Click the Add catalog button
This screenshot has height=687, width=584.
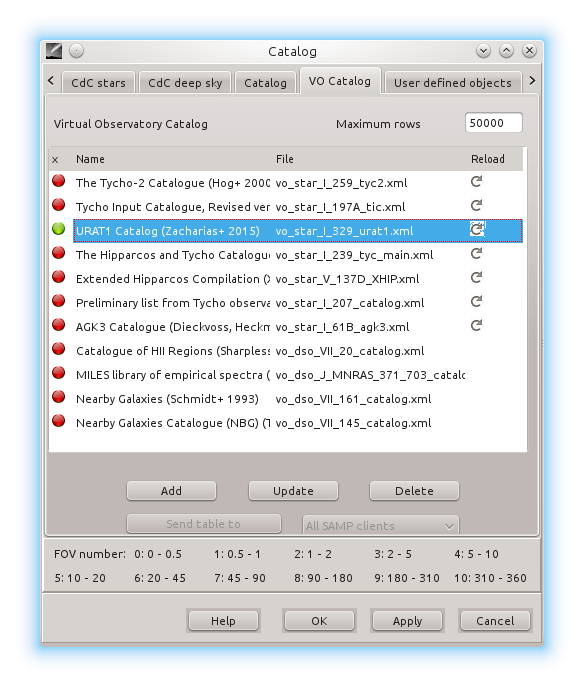(x=171, y=491)
